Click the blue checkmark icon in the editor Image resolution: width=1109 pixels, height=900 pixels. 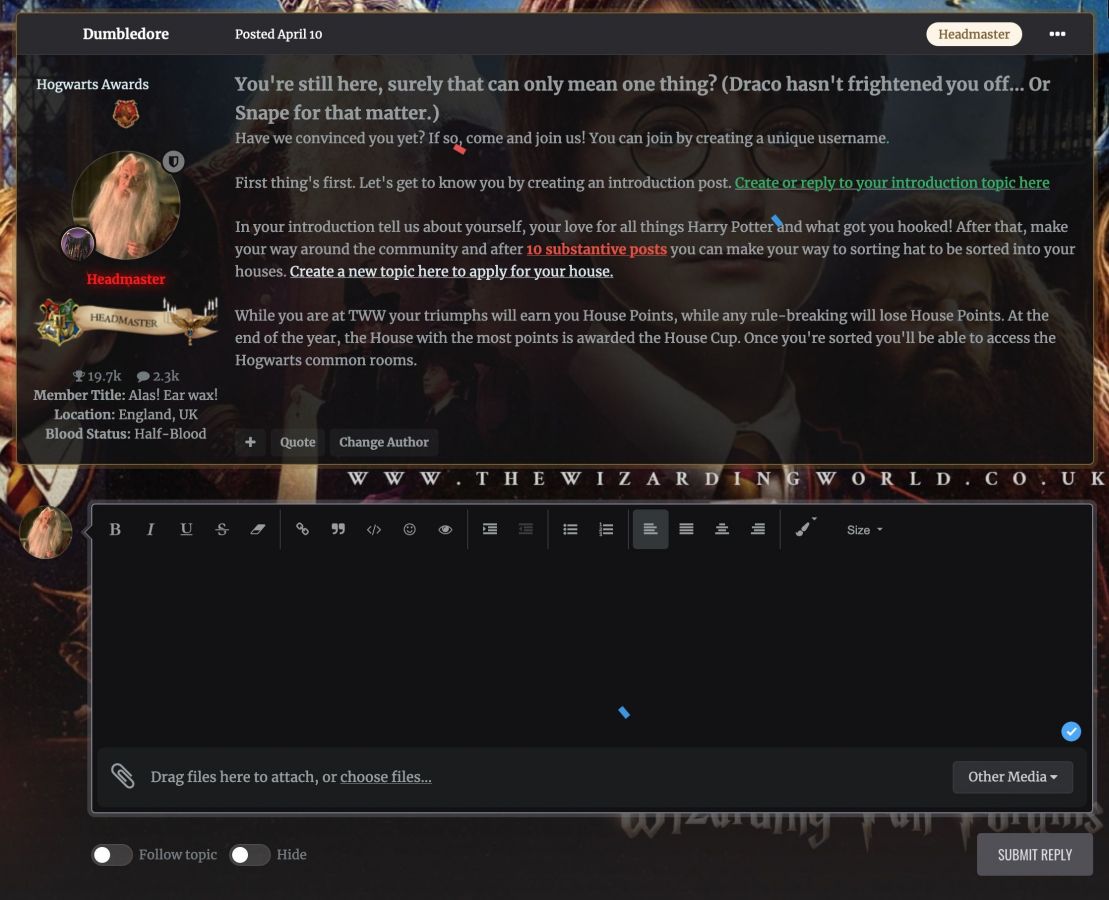1071,732
